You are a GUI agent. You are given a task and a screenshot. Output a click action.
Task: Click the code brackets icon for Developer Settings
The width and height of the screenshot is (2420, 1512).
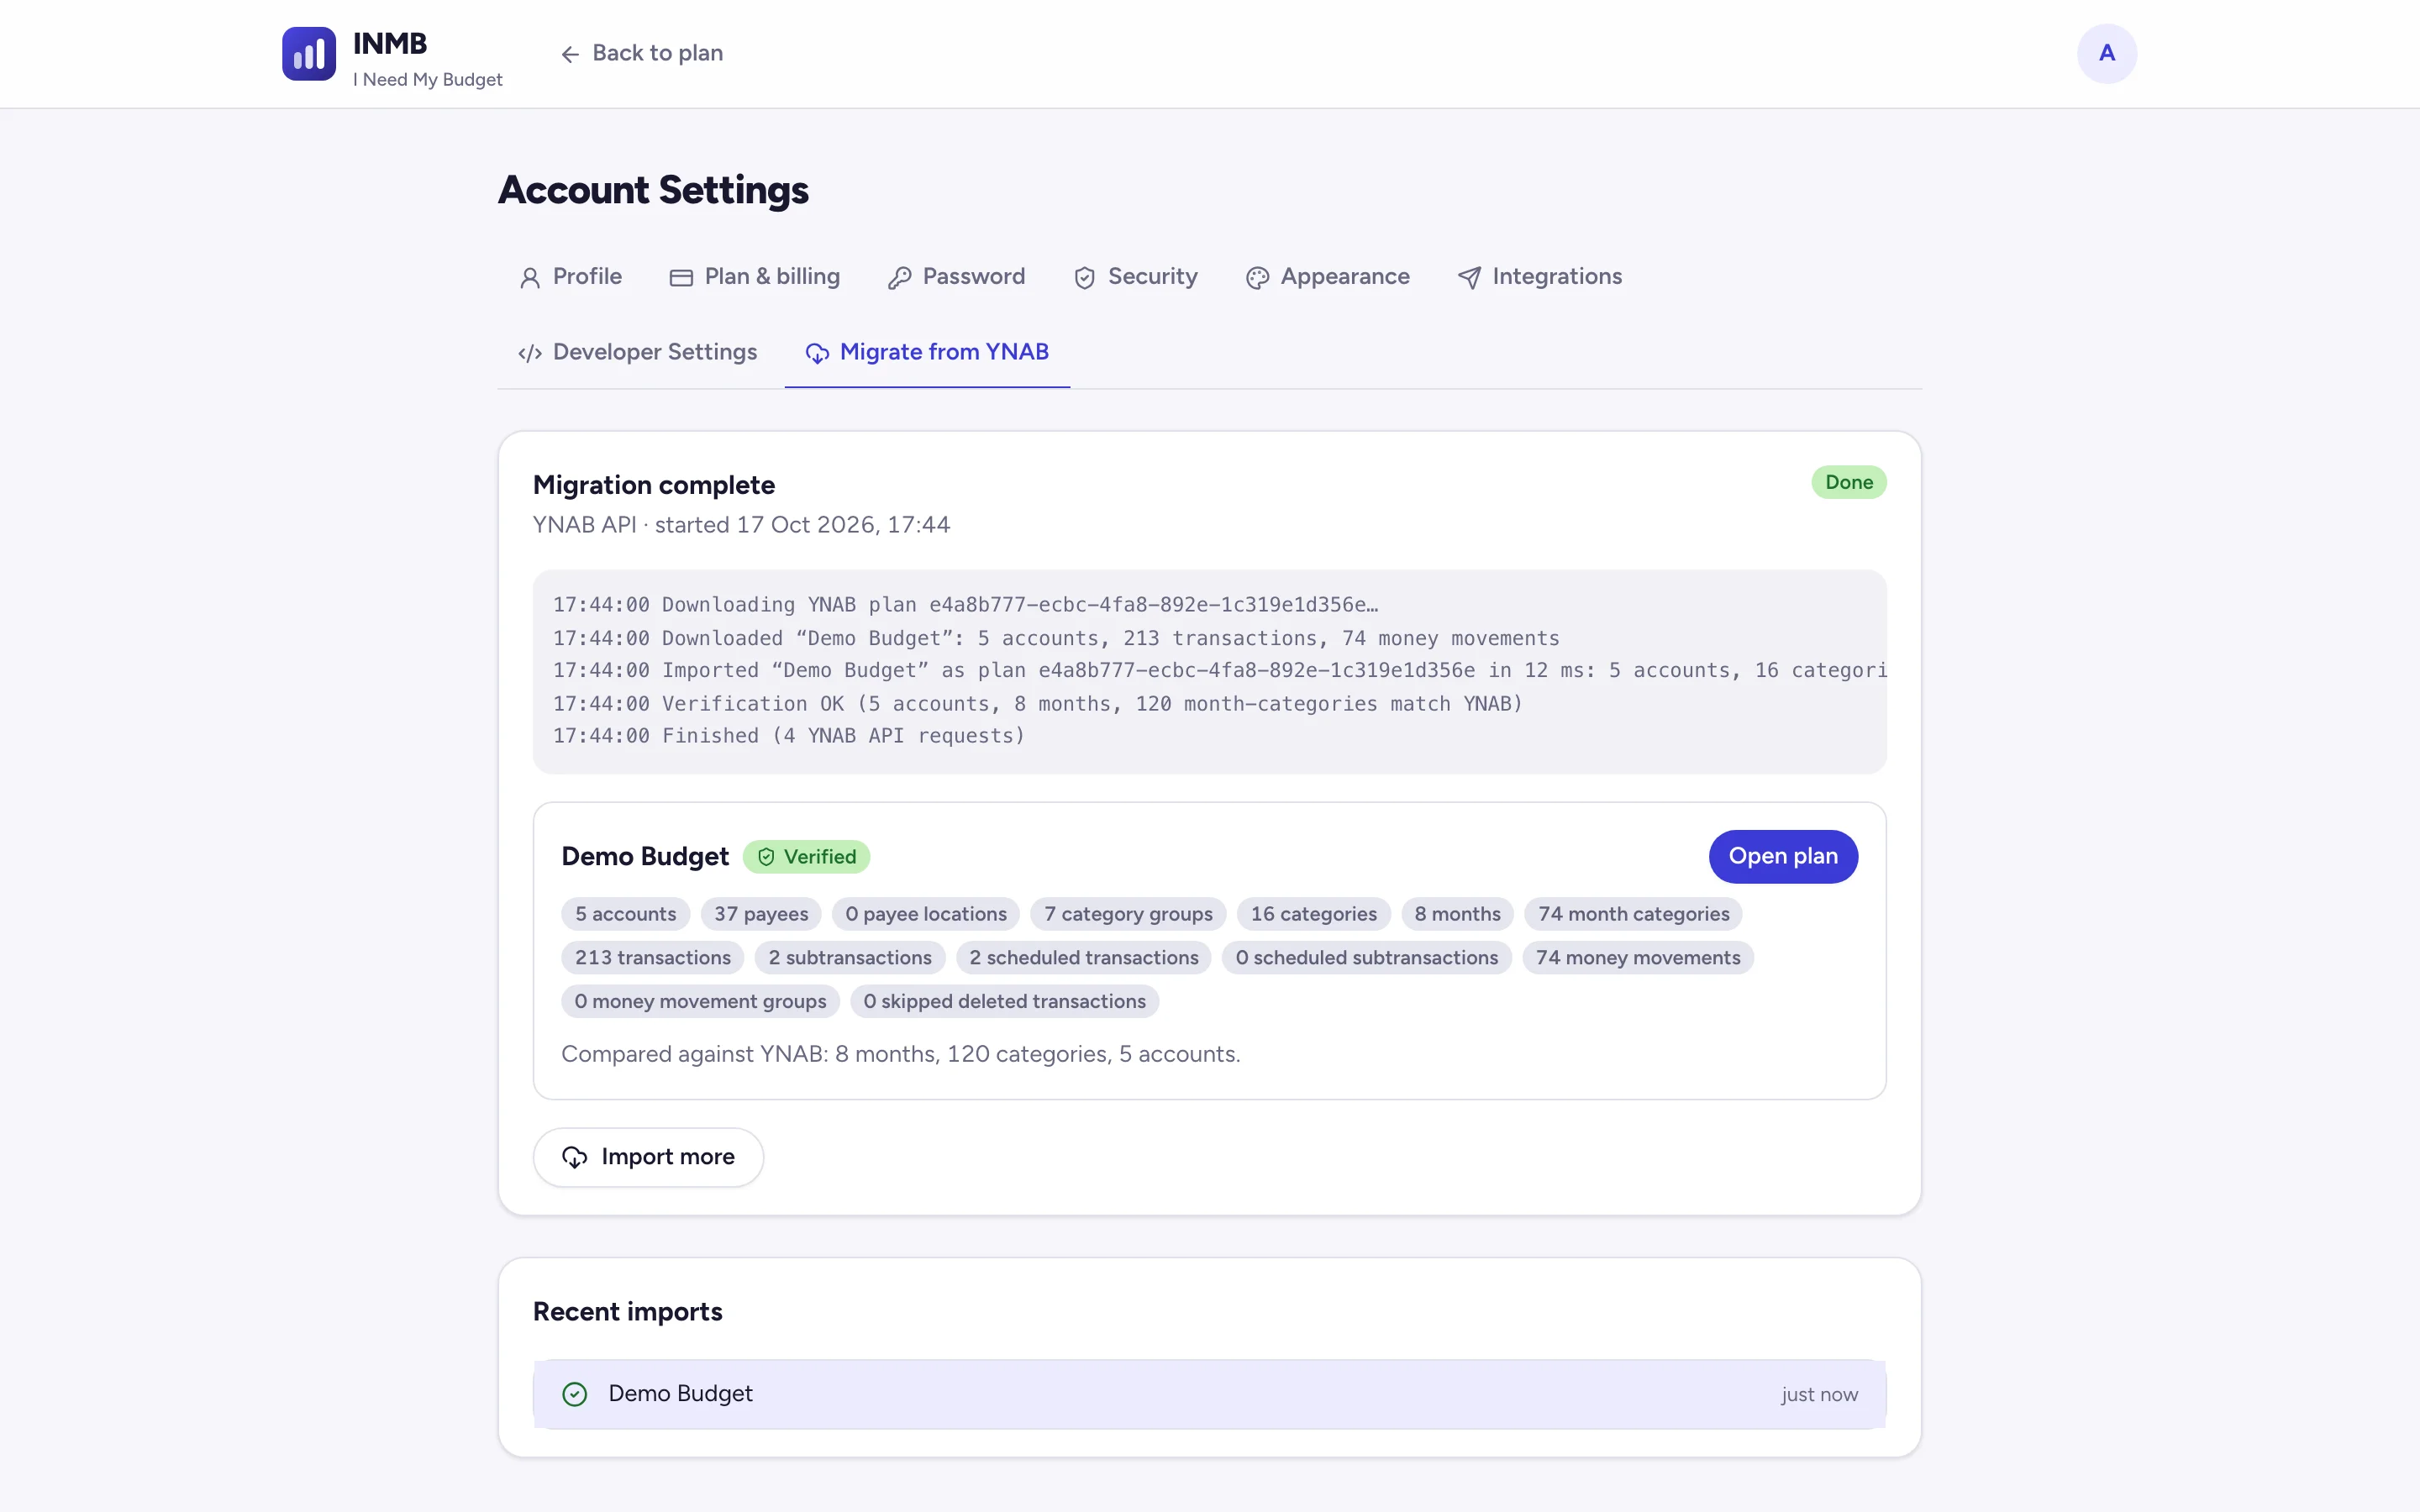(x=530, y=353)
